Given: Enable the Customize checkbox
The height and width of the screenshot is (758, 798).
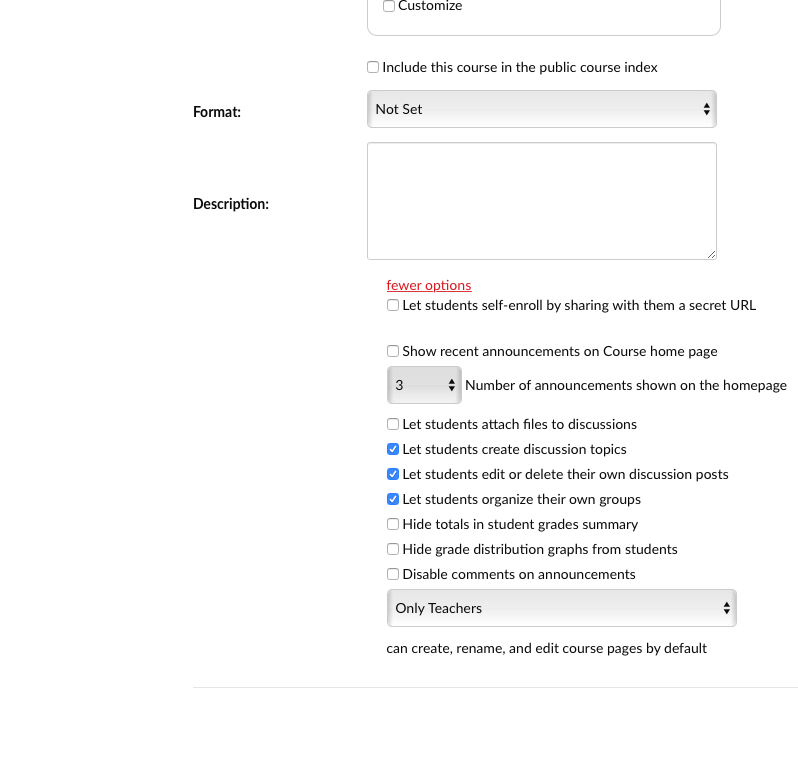Looking at the screenshot, I should coord(389,6).
